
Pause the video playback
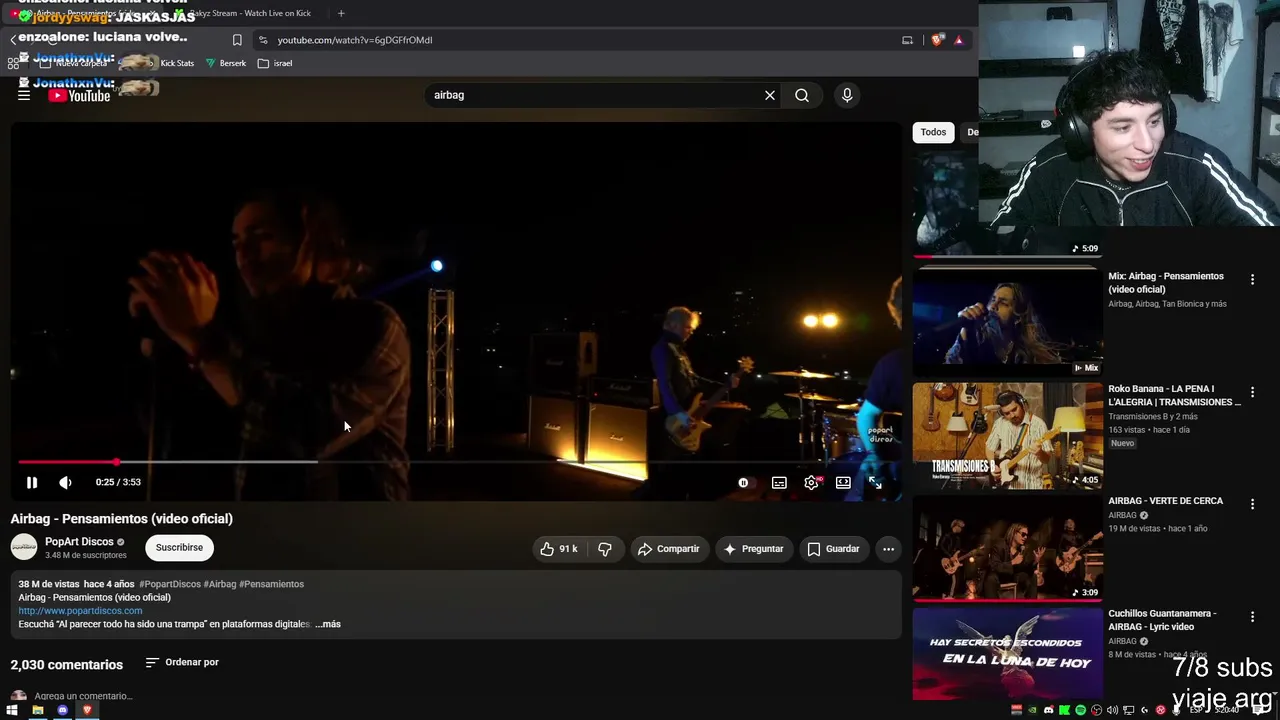31,482
